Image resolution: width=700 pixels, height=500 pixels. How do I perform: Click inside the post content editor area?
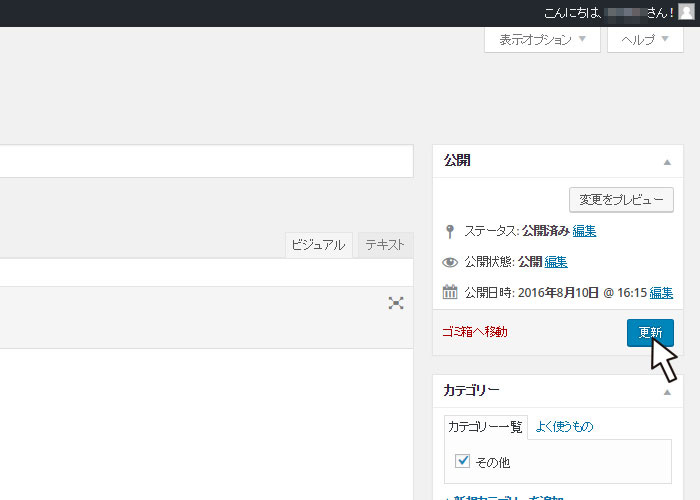point(207,424)
